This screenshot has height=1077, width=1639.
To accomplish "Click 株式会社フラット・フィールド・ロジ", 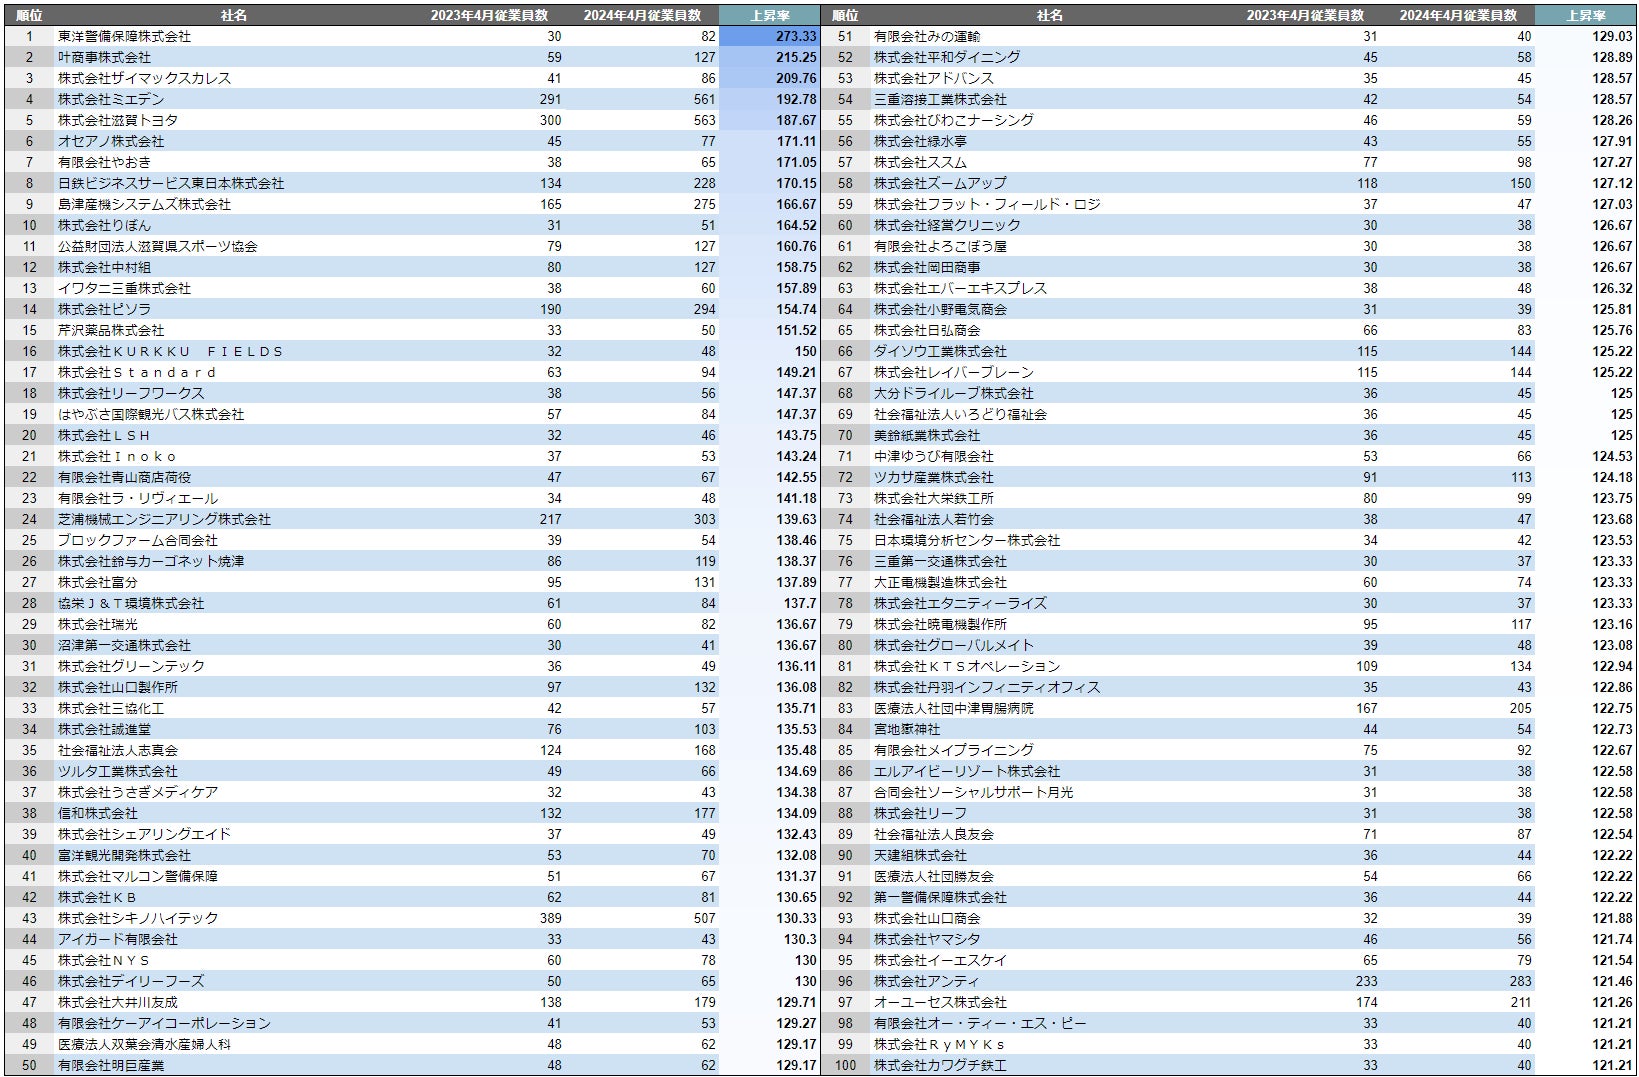I will 987,204.
